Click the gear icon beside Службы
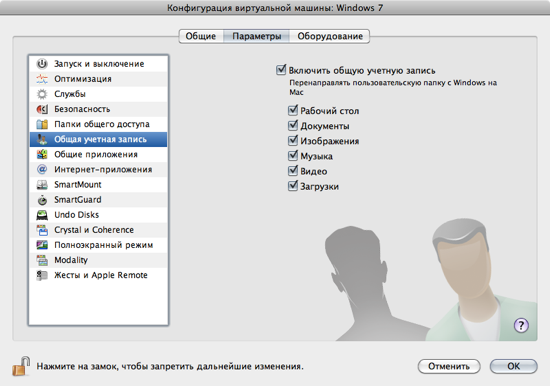Screen dimensions: 550x386 (x=42, y=94)
